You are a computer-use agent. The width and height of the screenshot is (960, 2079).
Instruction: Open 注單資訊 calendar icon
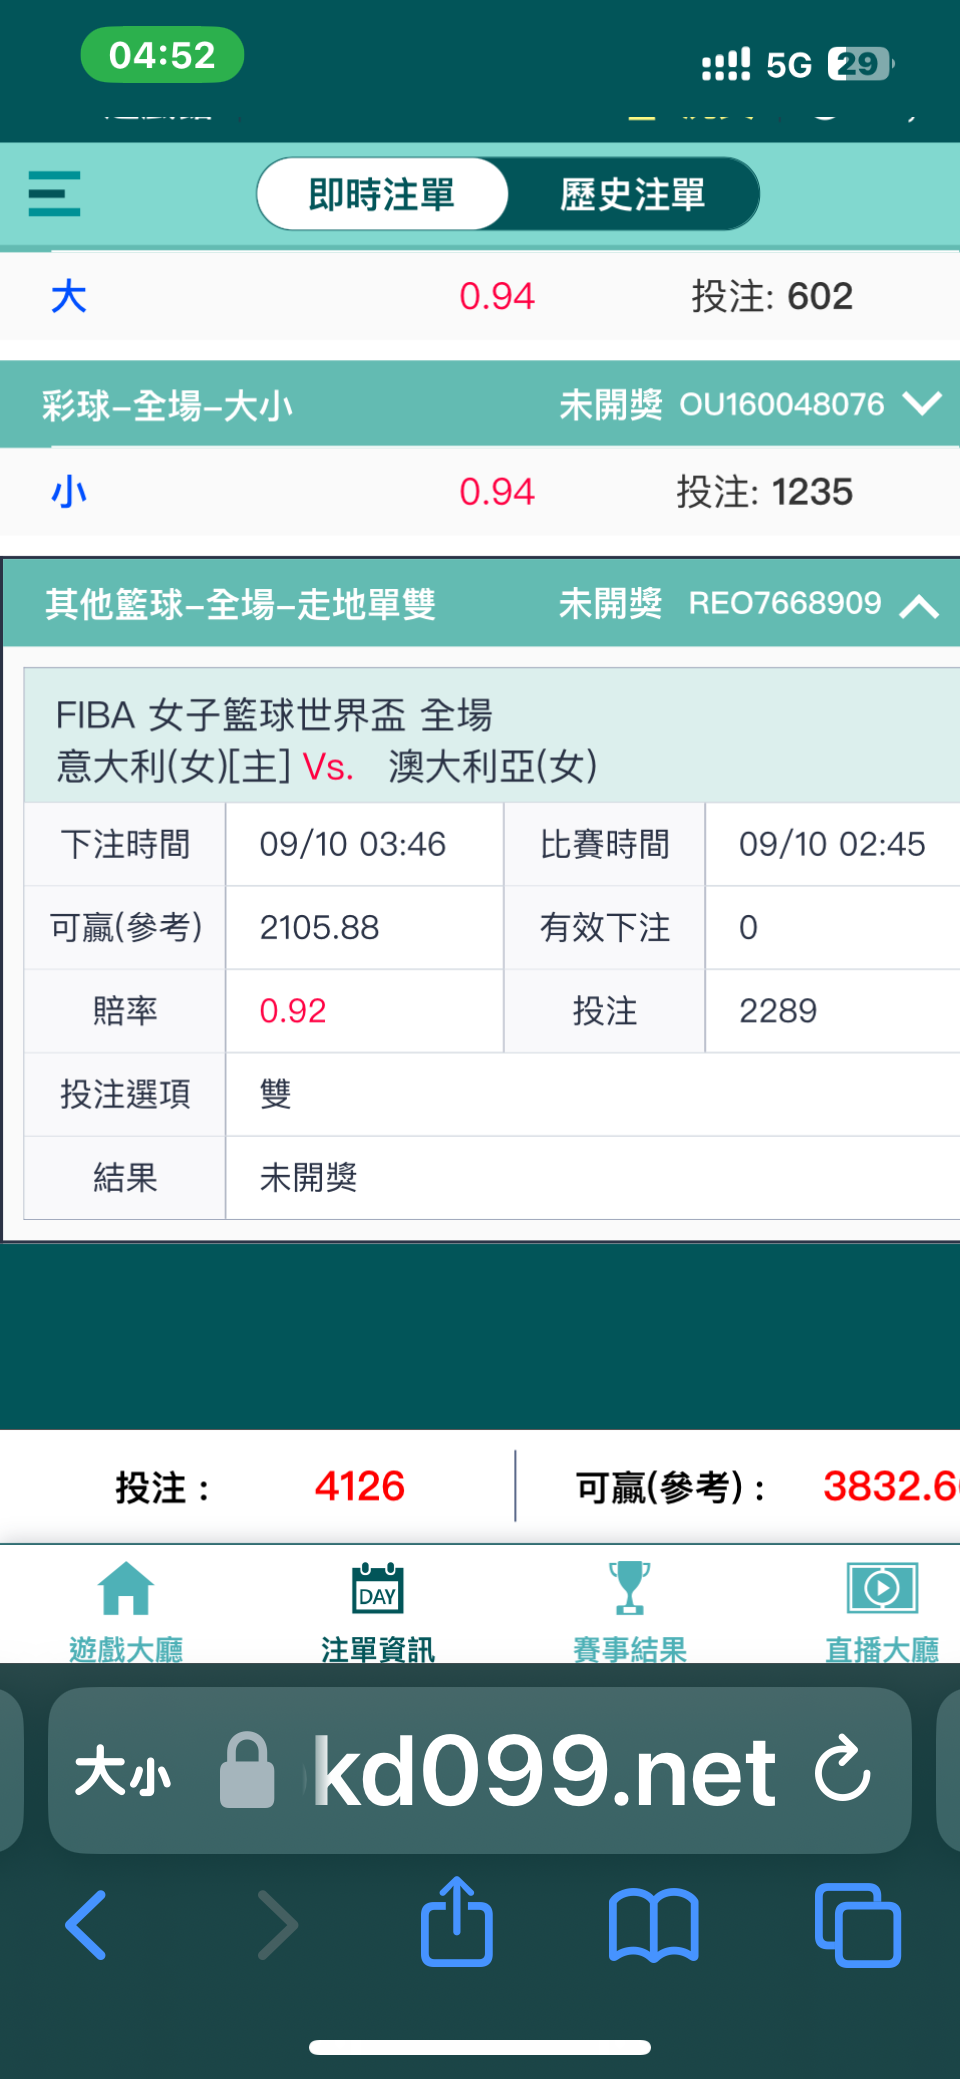[x=378, y=1588]
